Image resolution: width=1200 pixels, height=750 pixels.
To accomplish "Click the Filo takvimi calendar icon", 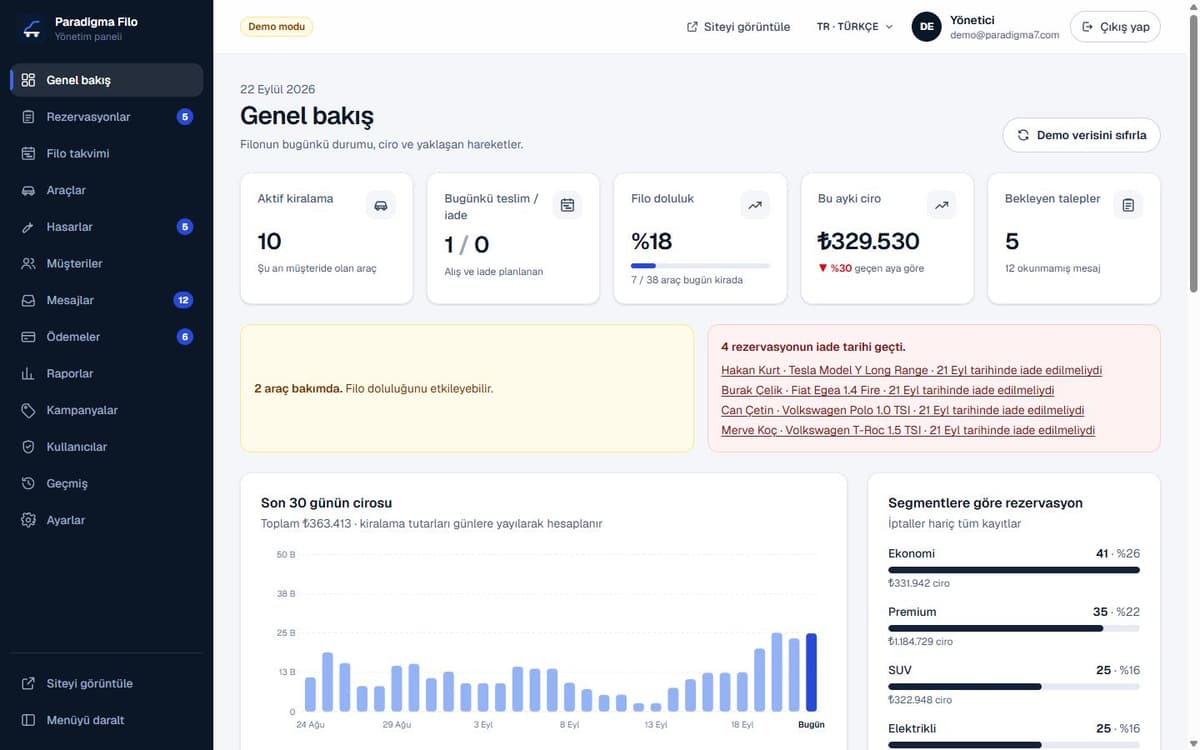I will click(x=28, y=154).
